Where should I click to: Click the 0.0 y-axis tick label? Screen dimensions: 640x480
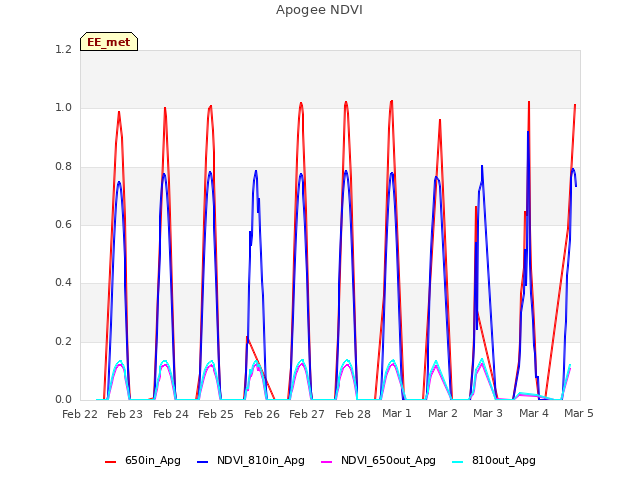pyautogui.click(x=63, y=400)
